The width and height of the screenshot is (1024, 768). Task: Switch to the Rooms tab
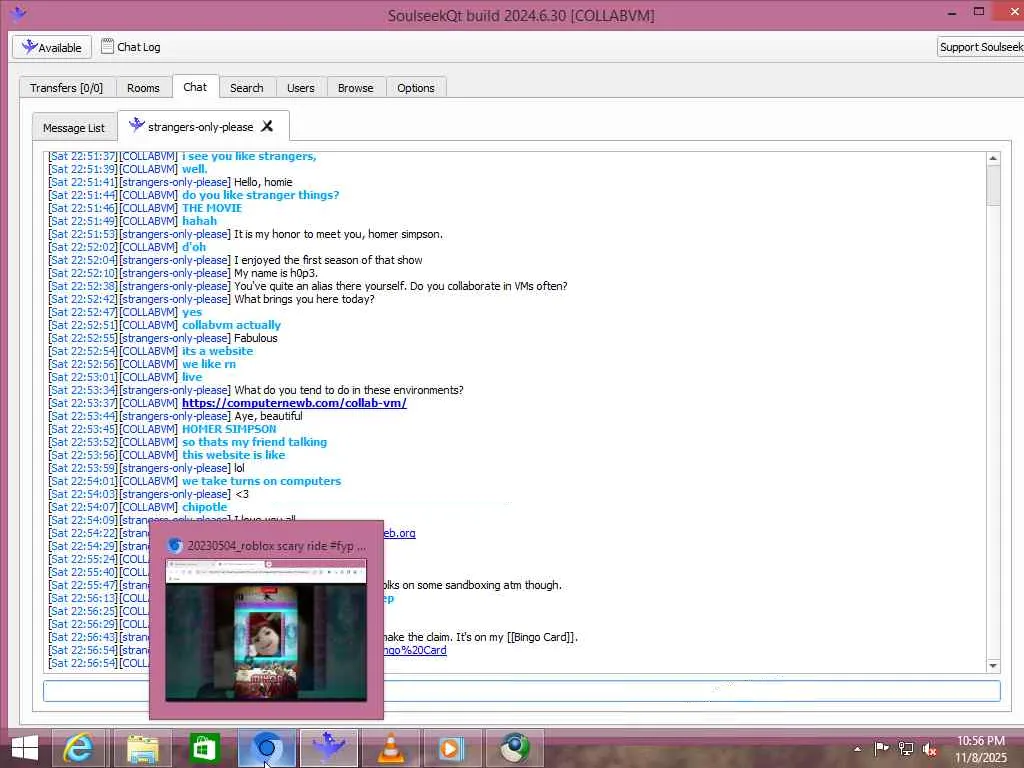pos(143,88)
